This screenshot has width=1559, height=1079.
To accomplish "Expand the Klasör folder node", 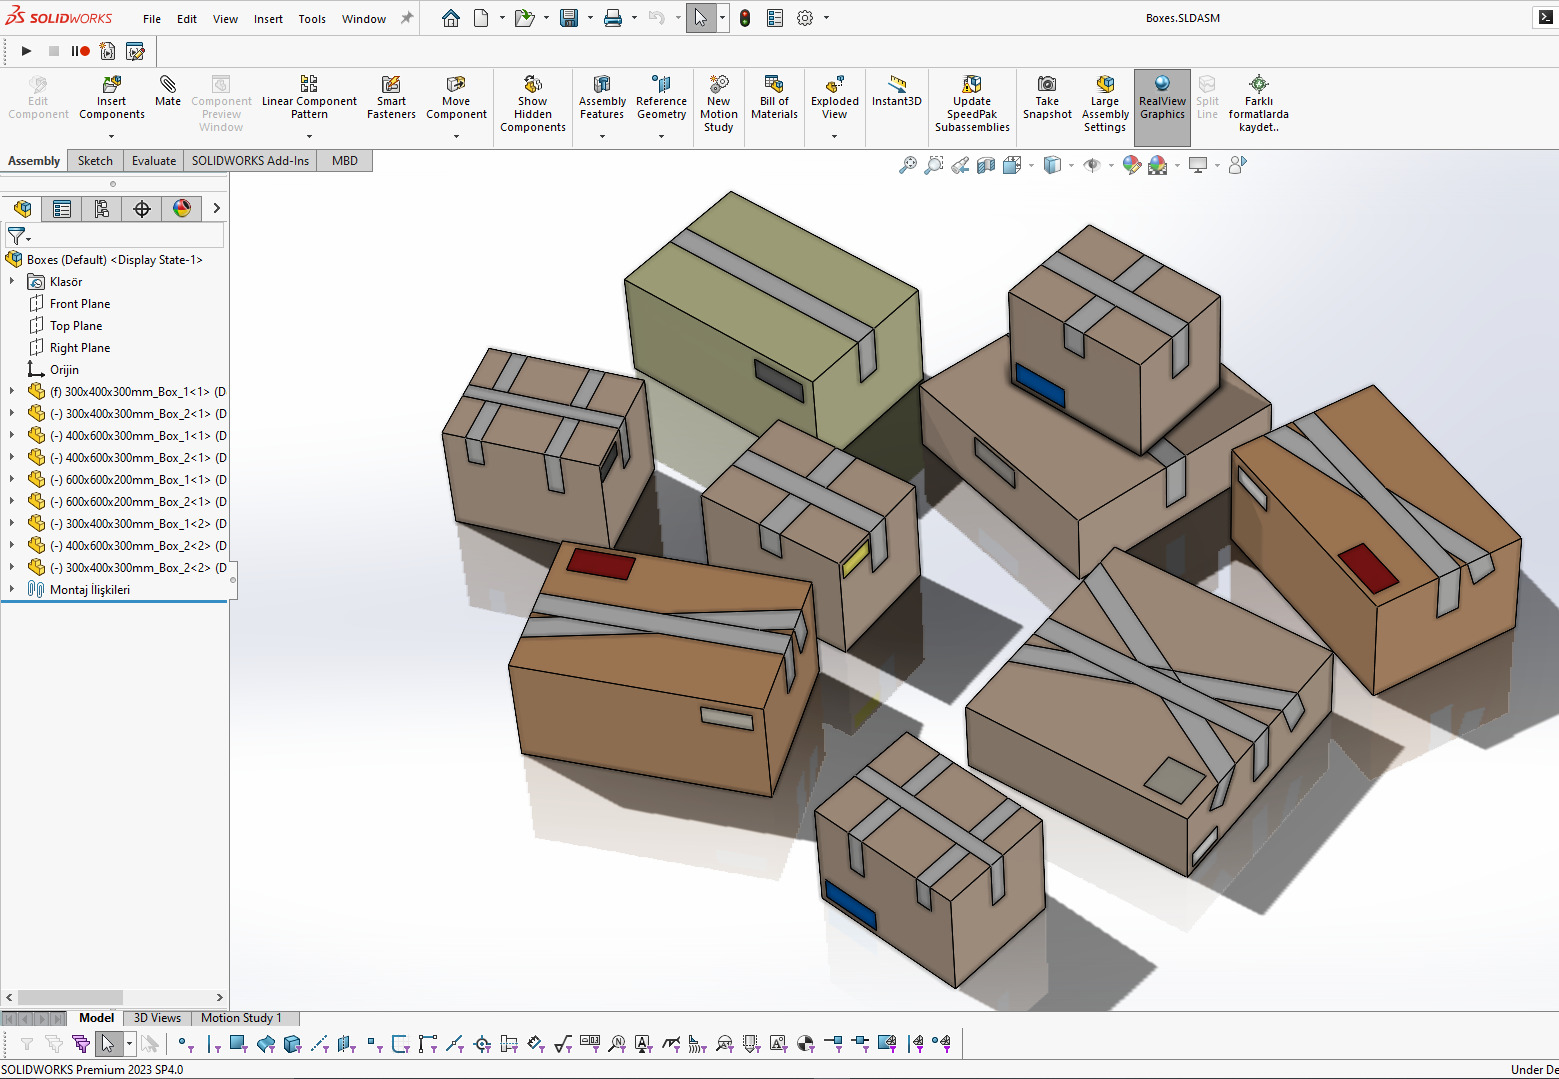I will click(x=12, y=282).
